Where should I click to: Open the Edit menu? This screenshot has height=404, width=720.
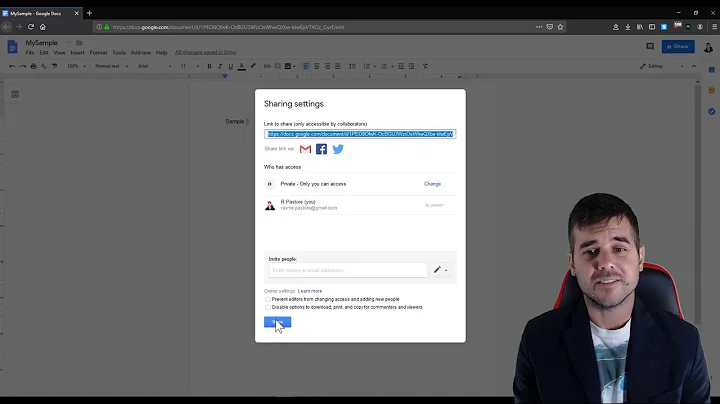tap(44, 53)
